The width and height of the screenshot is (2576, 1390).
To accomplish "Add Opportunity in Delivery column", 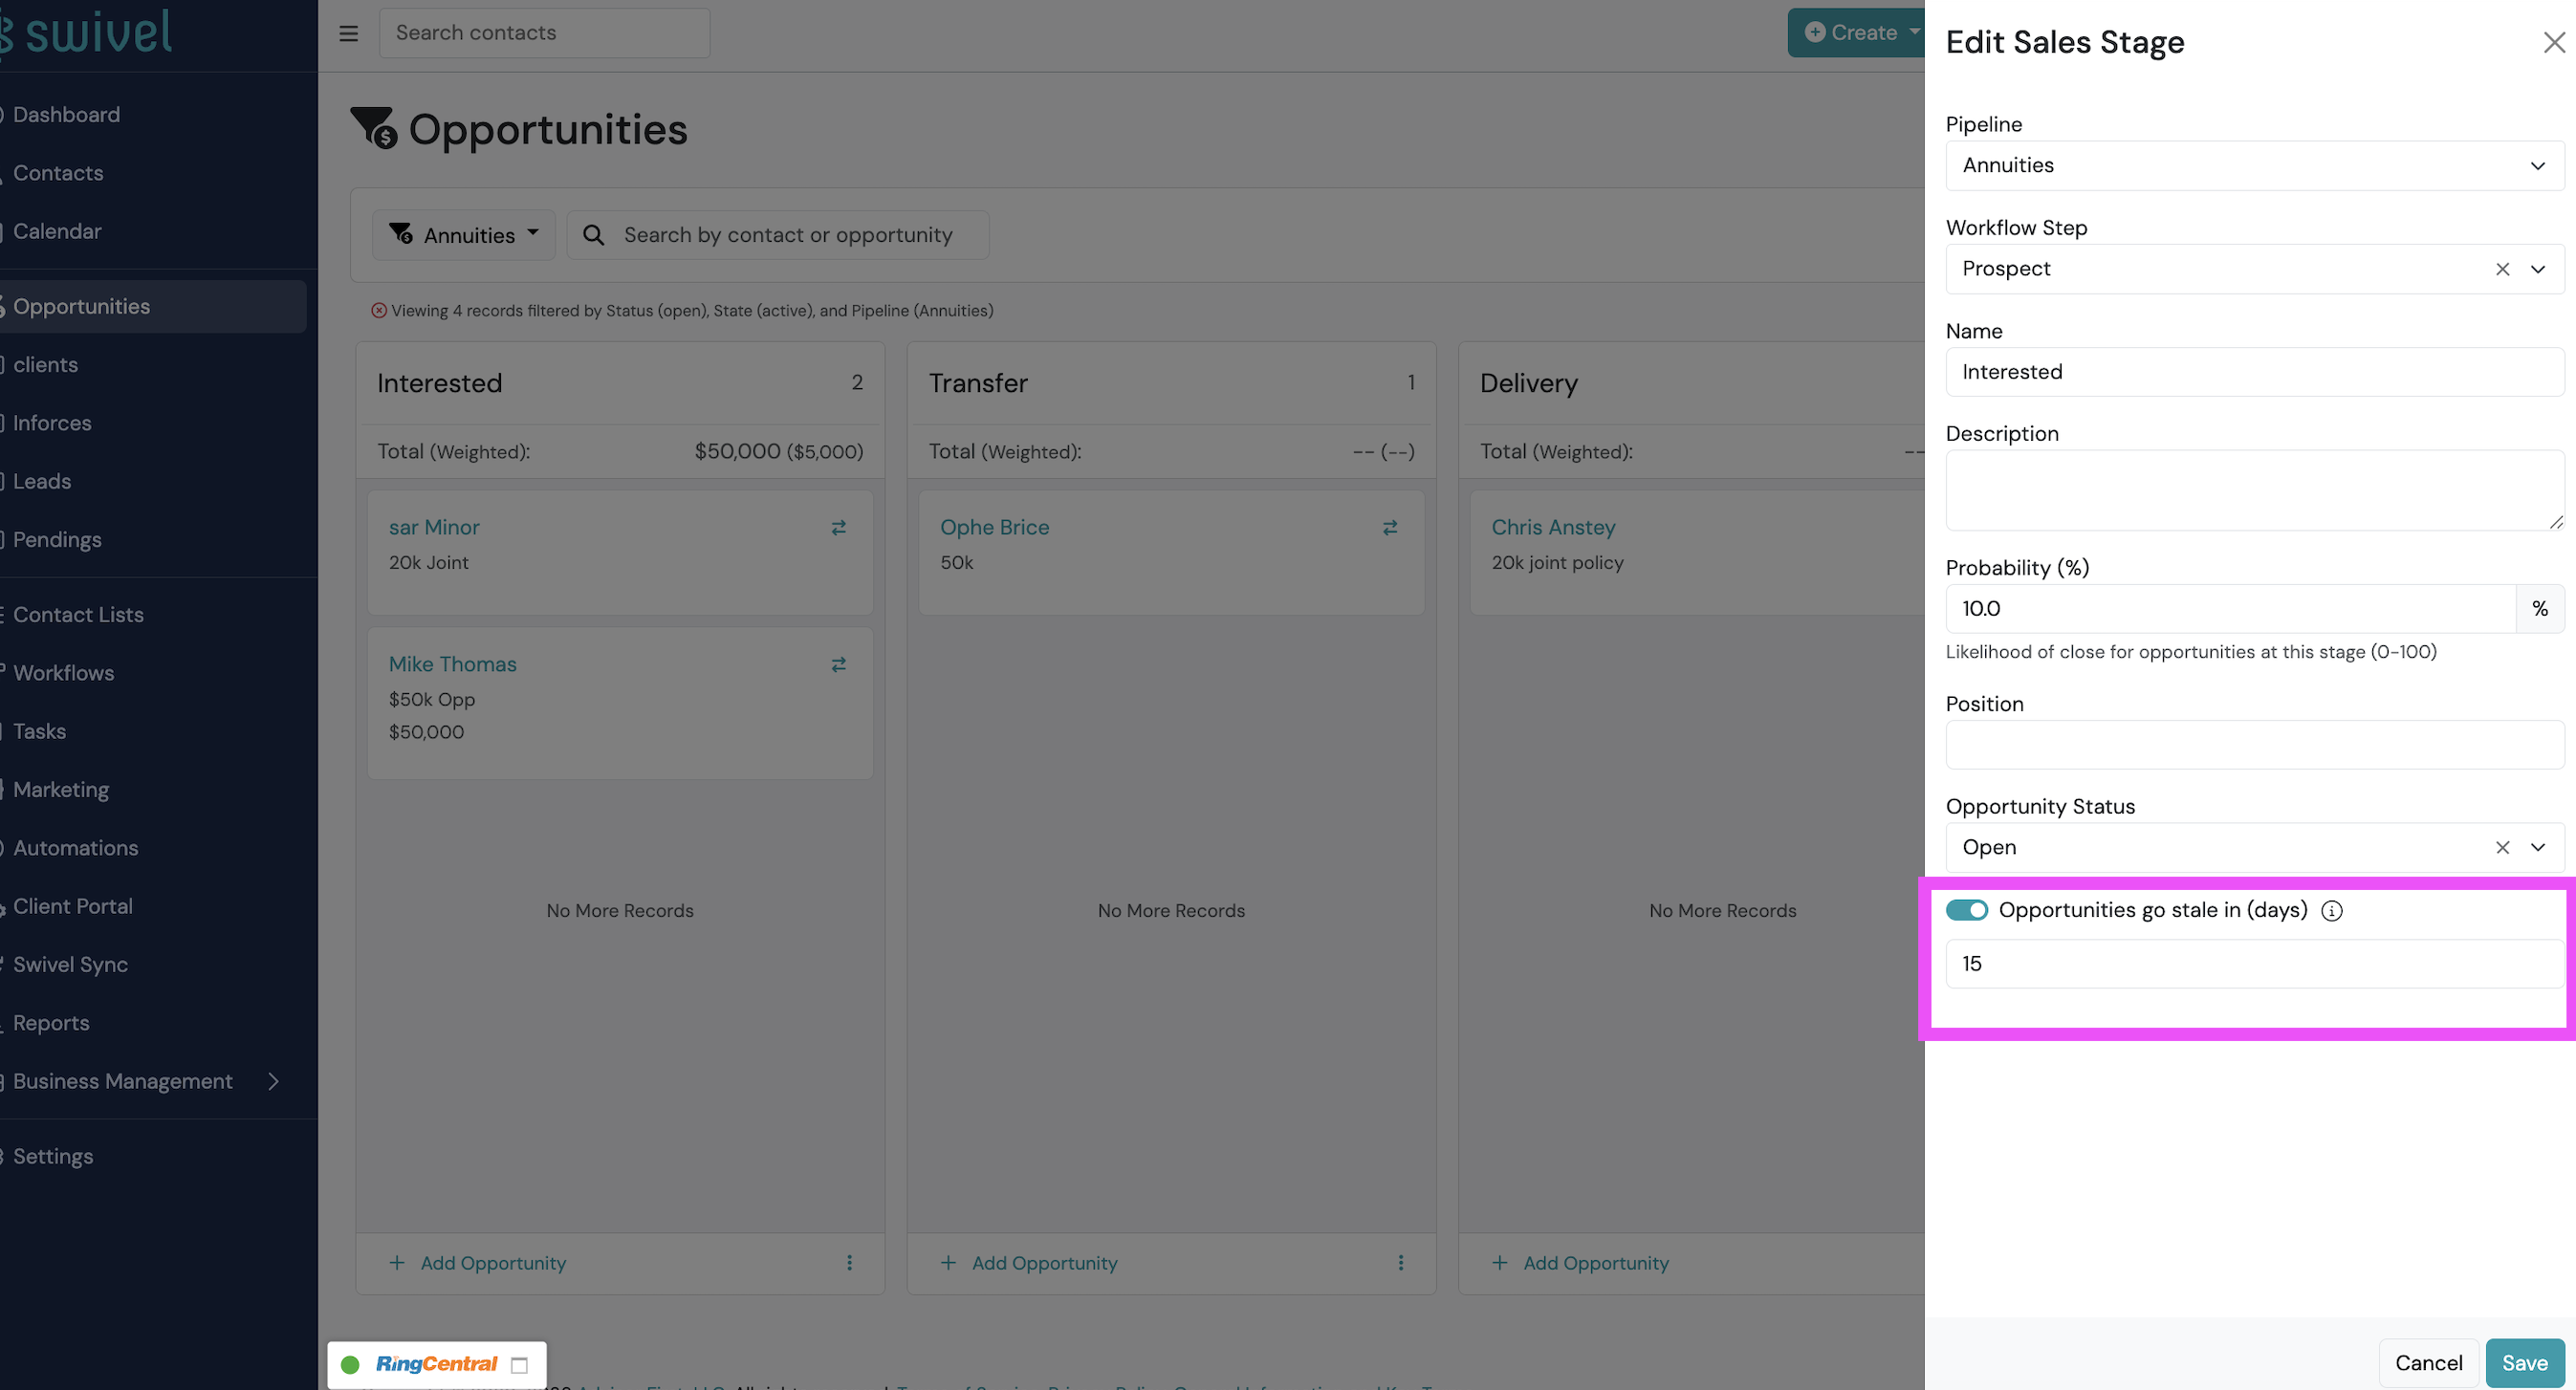I will 1580,1263.
